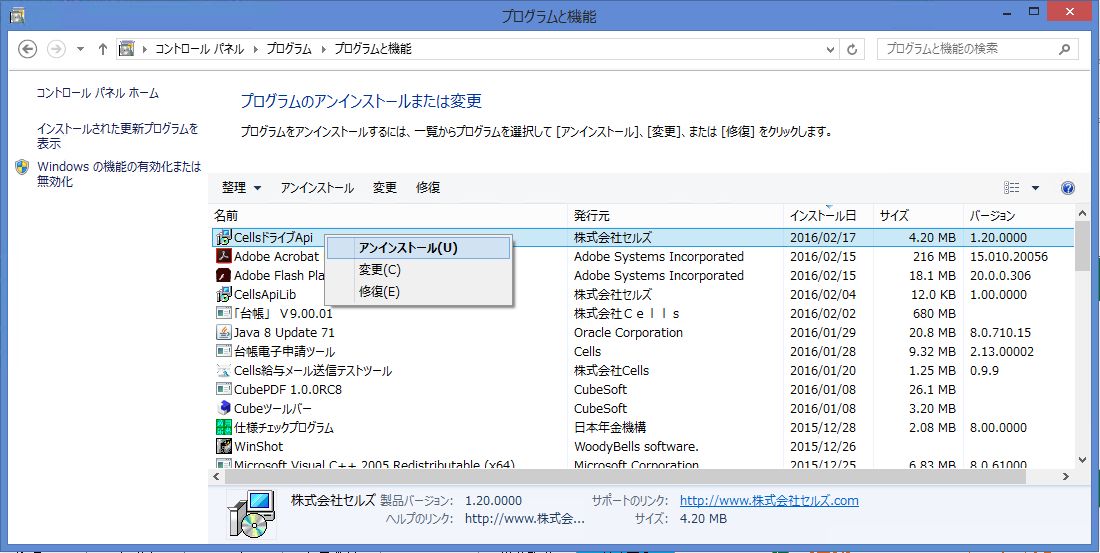Viewport: 1100px width, 553px height.
Task: Open the http://www.株式会社セルズ.com support link
Action: coord(770,500)
